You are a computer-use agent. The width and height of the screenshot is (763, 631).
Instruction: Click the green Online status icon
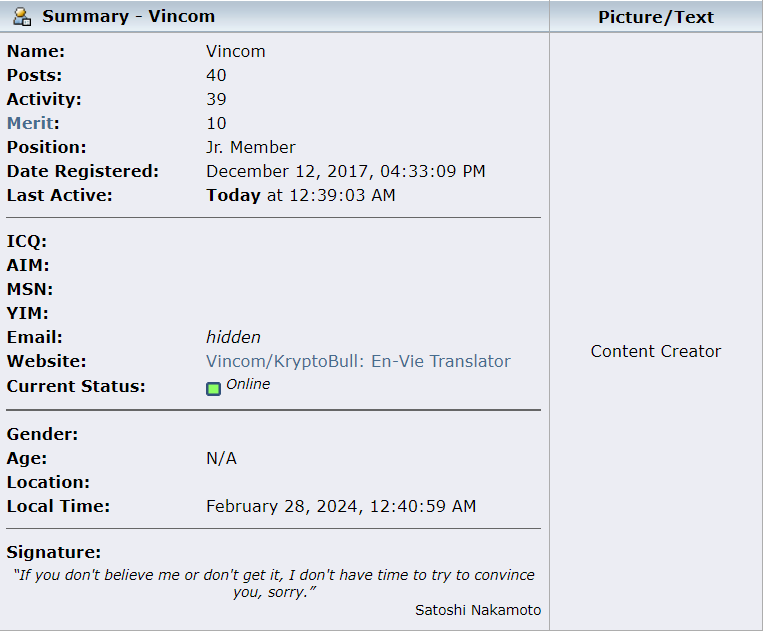coord(213,389)
